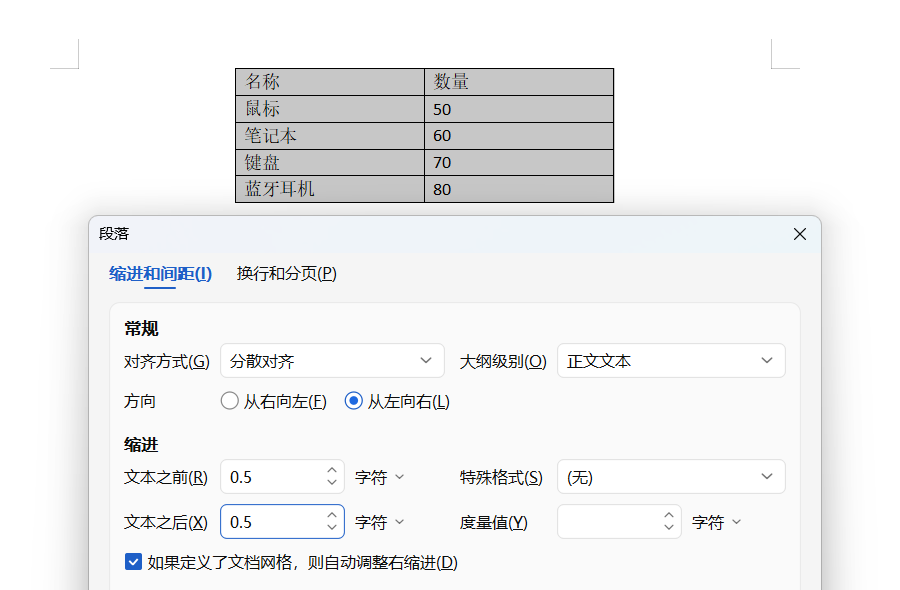
Task: Decrement the 文本之后 value with down arrow
Action: (x=331, y=527)
